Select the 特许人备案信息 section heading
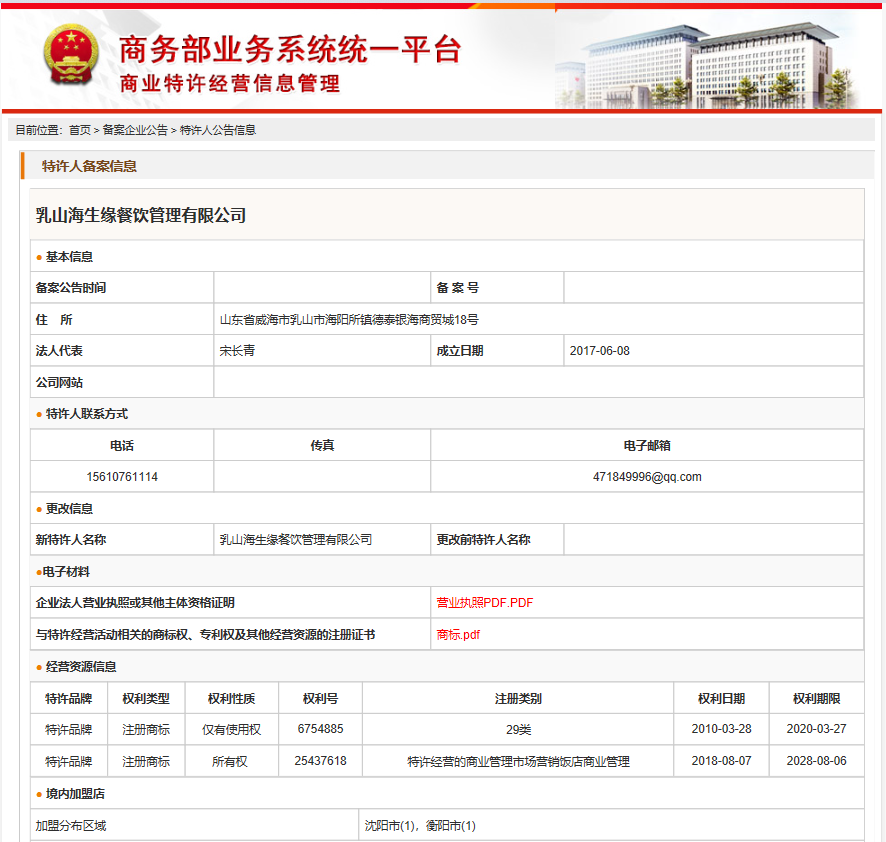Image resolution: width=886 pixels, height=842 pixels. point(89,166)
